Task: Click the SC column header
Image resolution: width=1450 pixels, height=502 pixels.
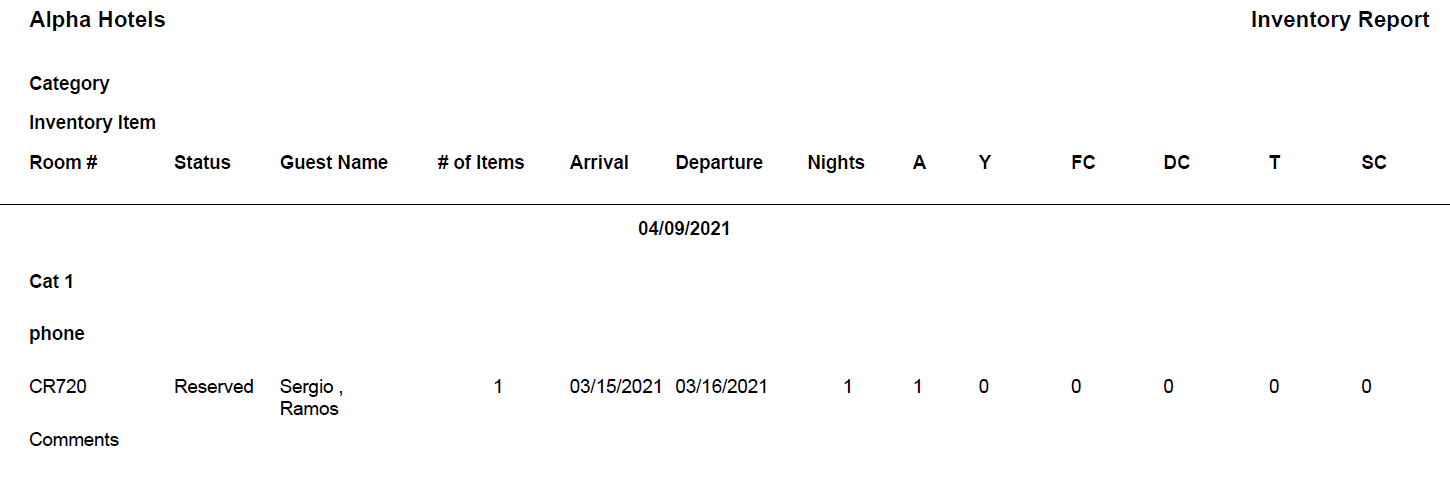Action: pyautogui.click(x=1374, y=163)
